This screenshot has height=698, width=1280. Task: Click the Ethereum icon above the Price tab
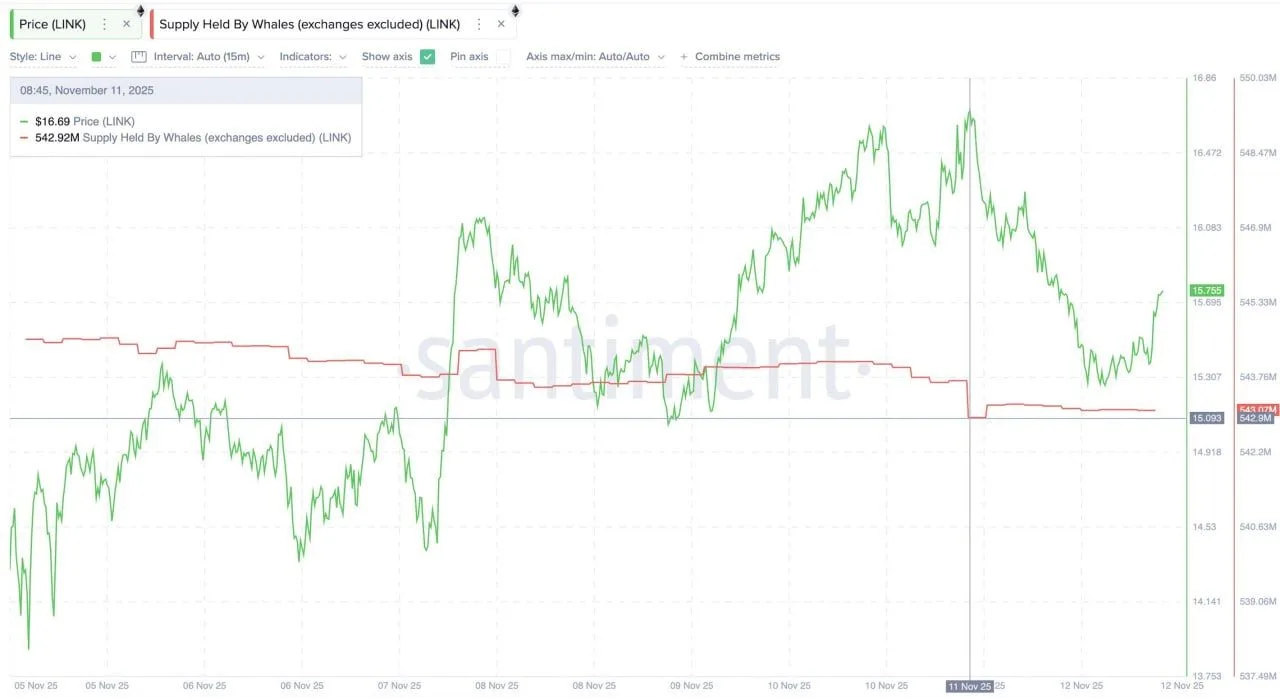[x=140, y=11]
